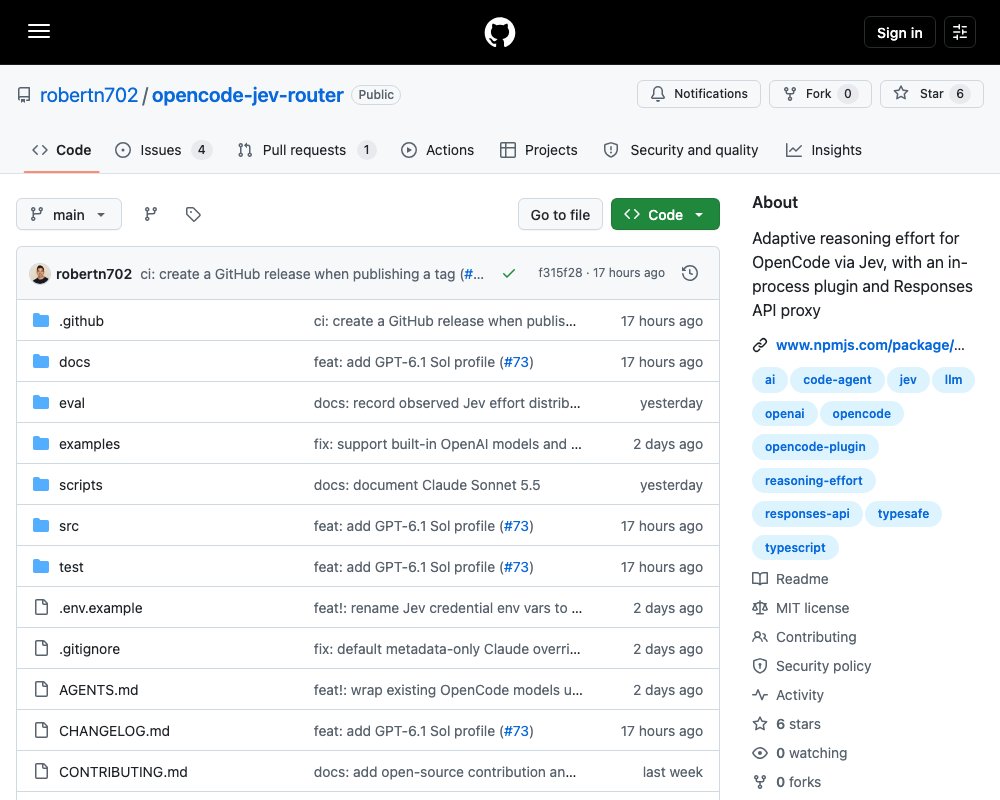
Task: Click the .github folder icon
Action: 41,320
